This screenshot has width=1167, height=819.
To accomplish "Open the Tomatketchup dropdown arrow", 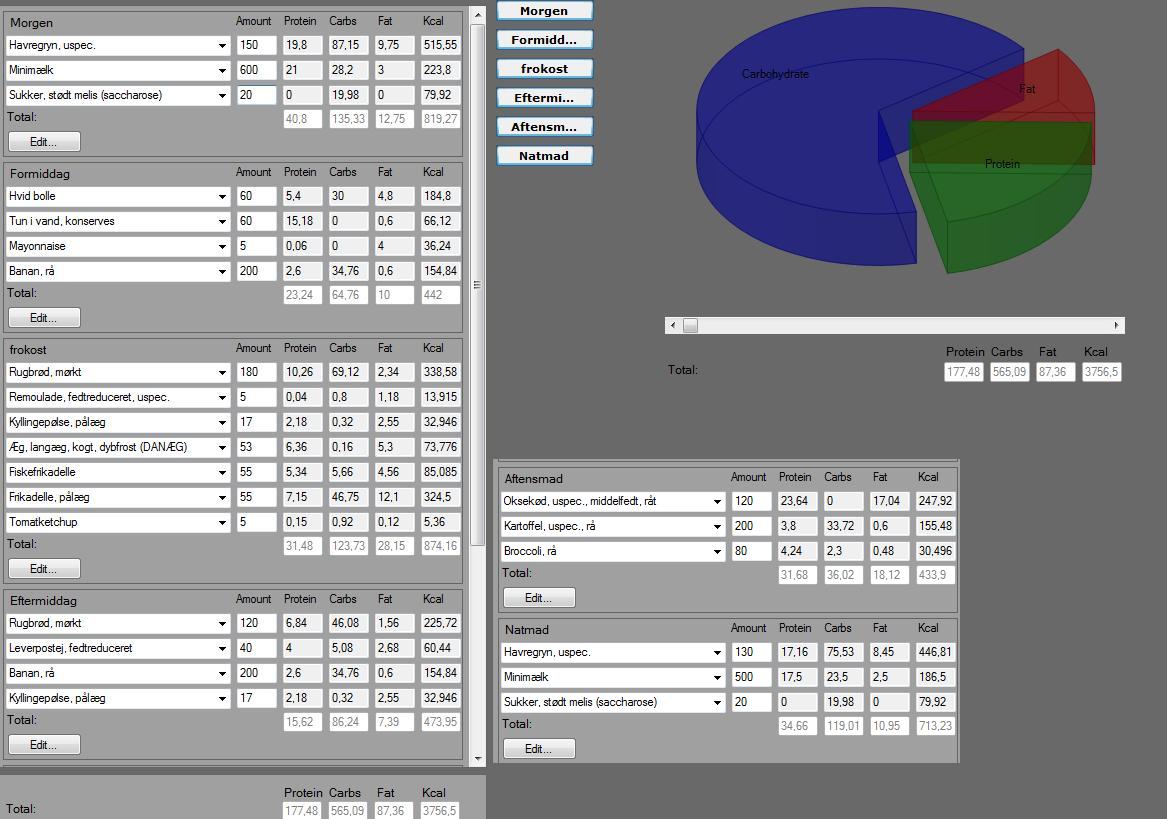I will [x=222, y=523].
